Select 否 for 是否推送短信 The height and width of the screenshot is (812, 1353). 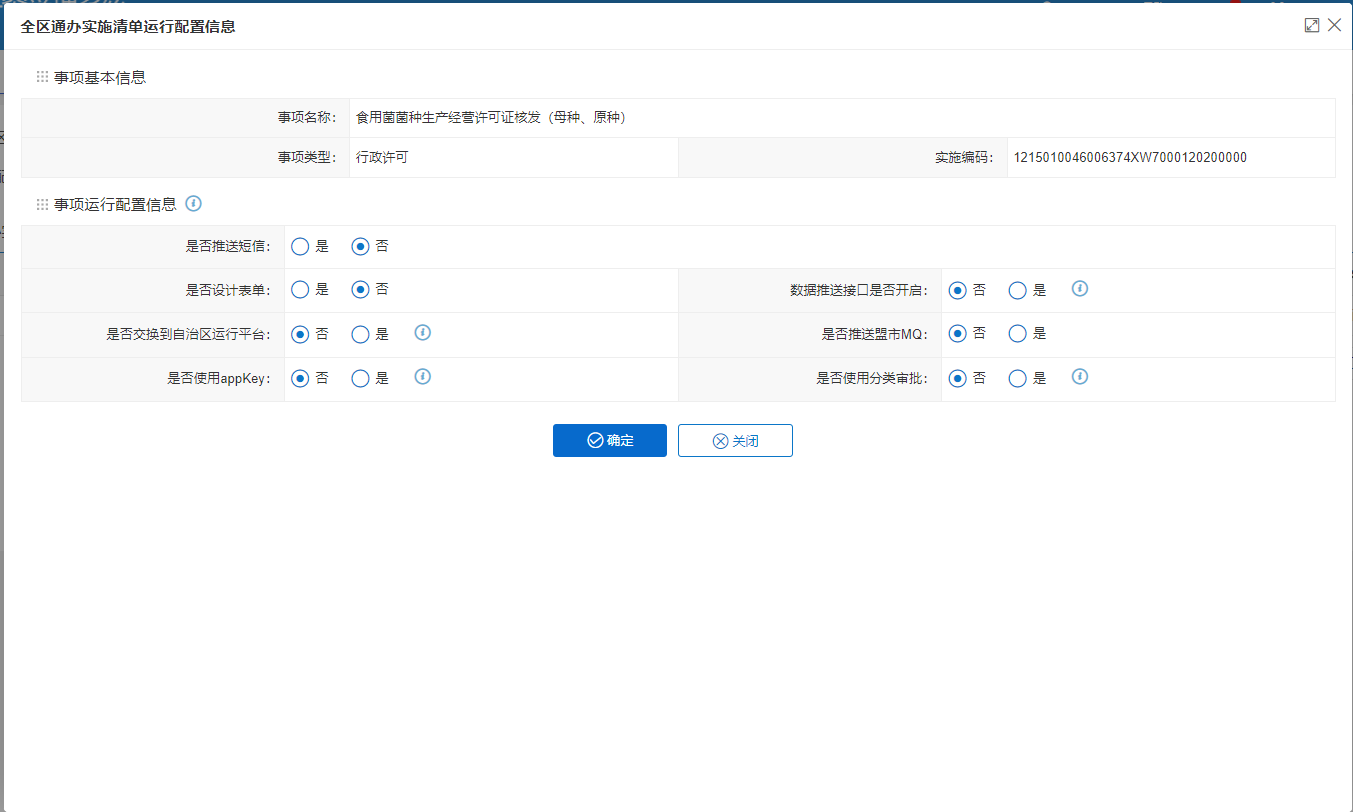(x=360, y=247)
